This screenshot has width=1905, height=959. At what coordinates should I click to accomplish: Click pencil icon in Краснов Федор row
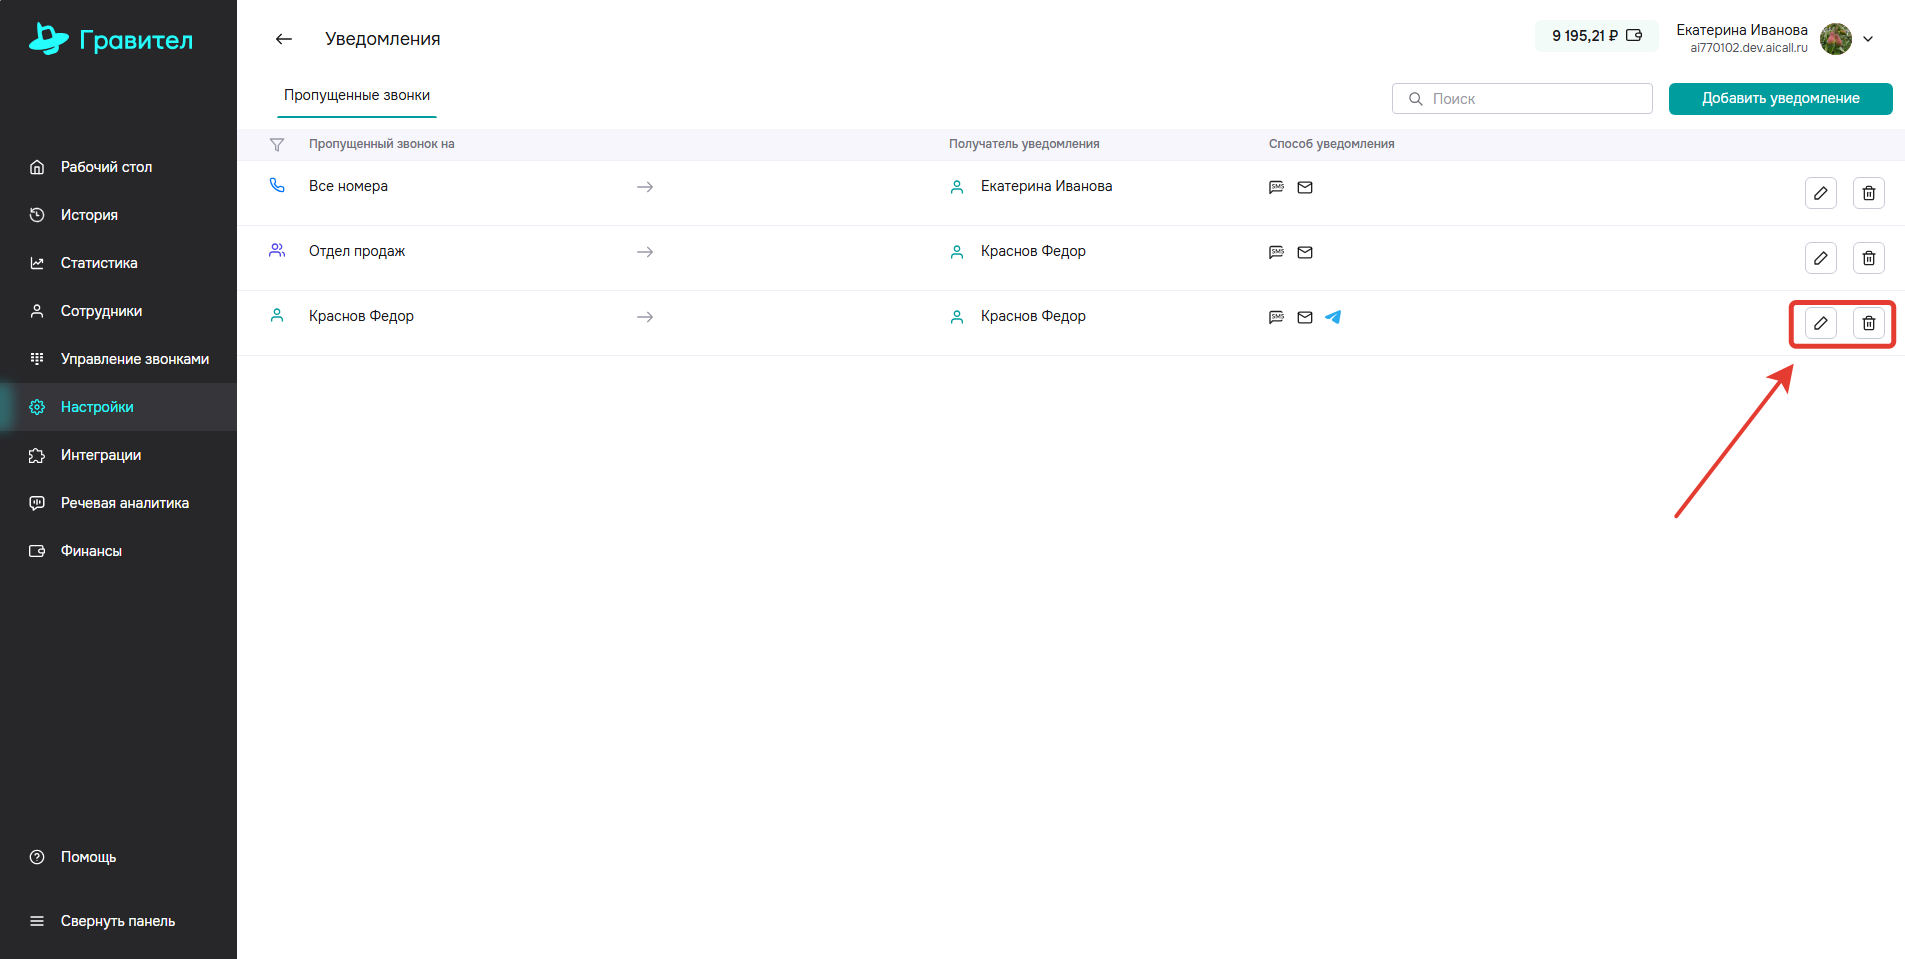1820,323
